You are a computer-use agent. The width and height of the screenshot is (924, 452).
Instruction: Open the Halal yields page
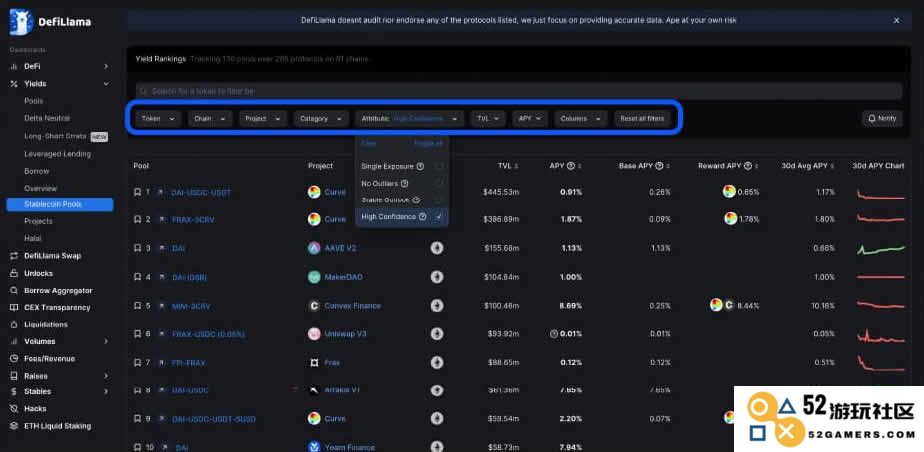(32, 238)
